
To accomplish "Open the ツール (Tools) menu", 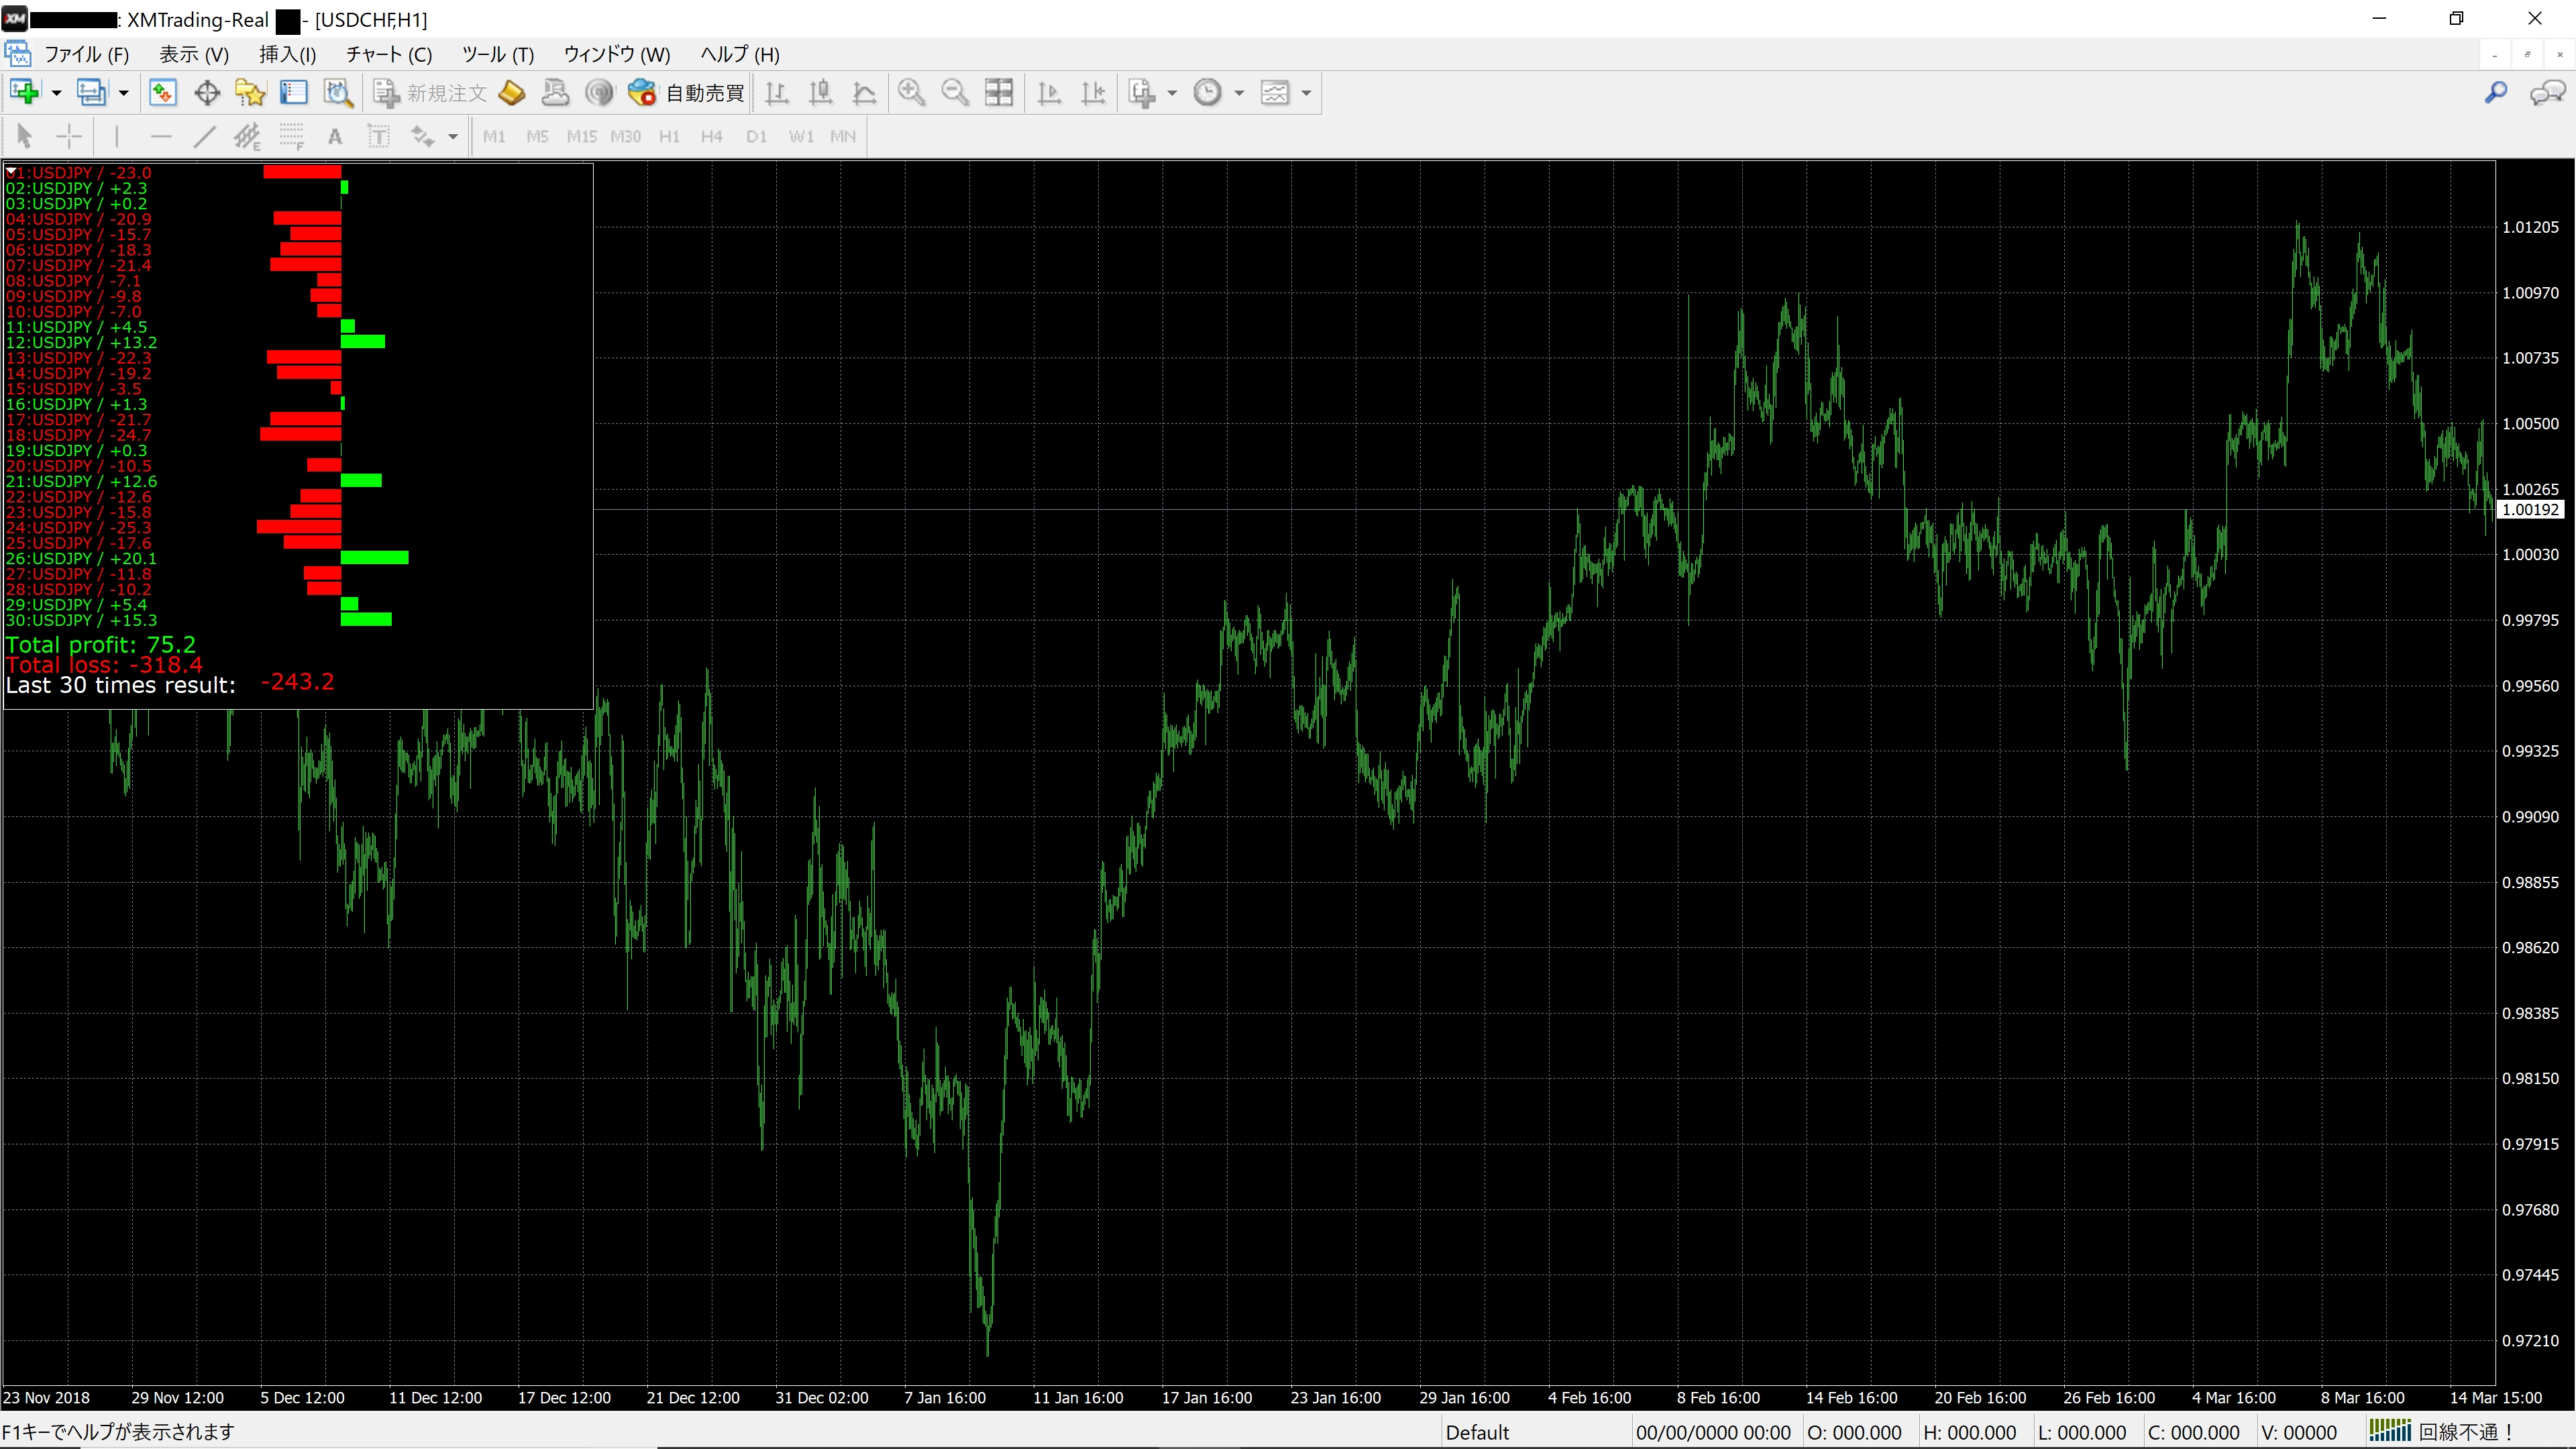I will 497,54.
